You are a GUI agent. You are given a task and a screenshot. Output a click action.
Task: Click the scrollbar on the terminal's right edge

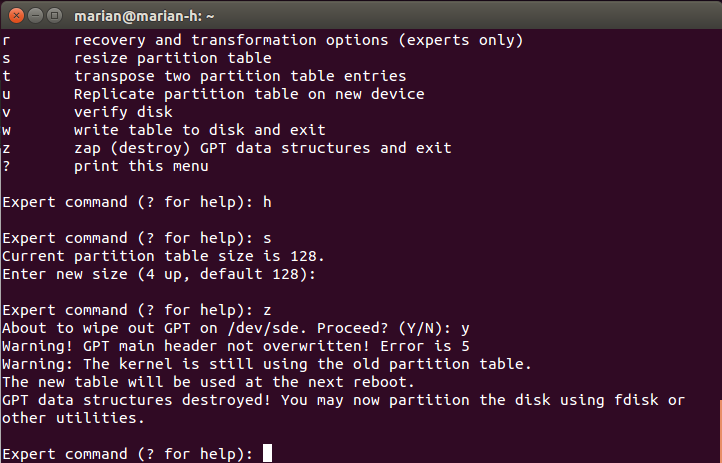720,431
